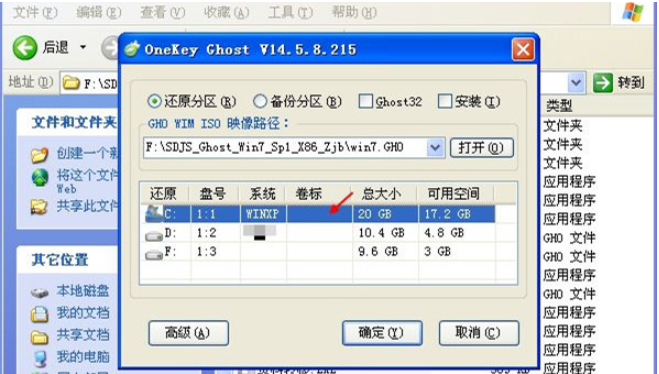Click the 共享文档 folder icon
The width and height of the screenshot is (659, 374).
[40, 337]
